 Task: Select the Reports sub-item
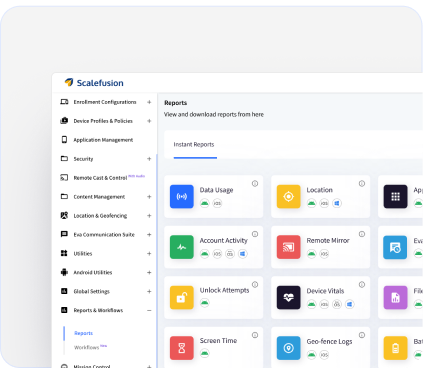tap(83, 333)
